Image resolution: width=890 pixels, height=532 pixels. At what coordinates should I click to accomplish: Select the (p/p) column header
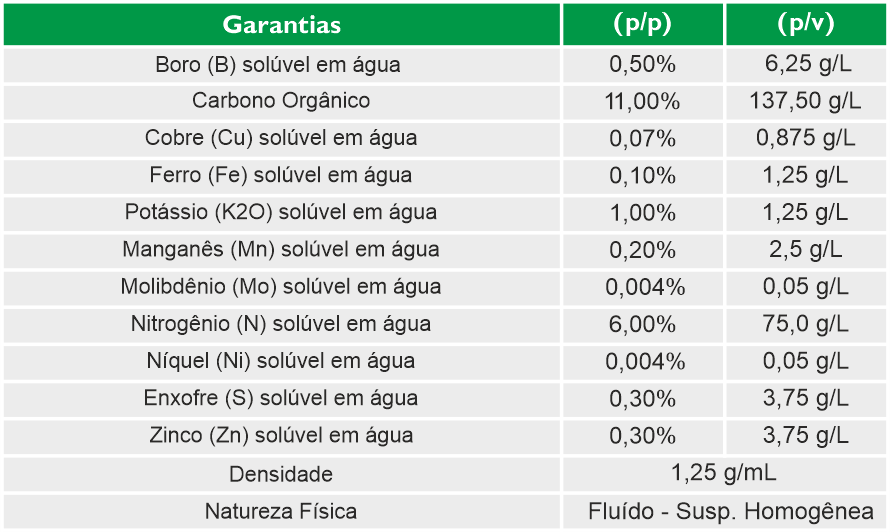[x=642, y=24]
